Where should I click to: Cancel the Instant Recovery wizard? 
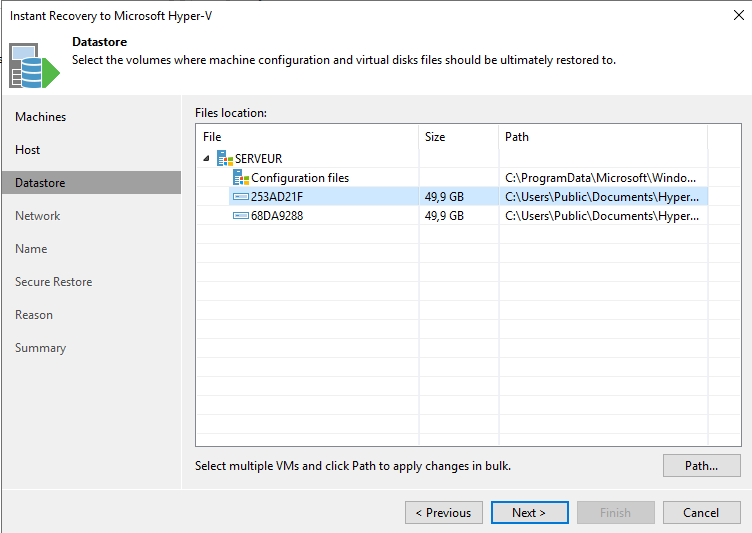coord(701,513)
